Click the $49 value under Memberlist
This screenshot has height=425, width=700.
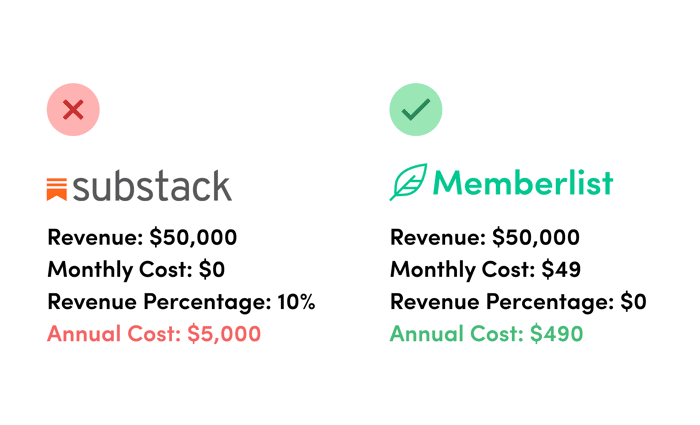click(561, 269)
